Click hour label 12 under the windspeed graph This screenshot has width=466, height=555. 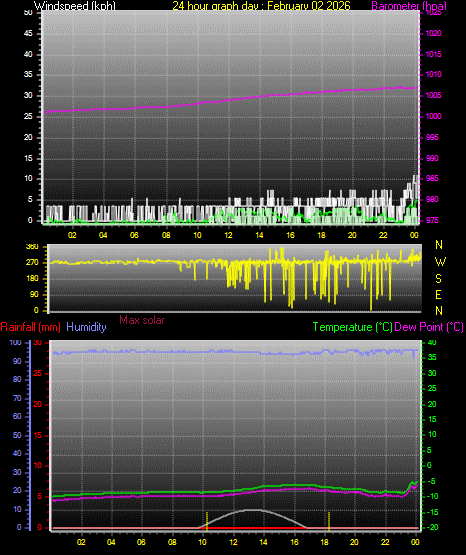pos(228,235)
